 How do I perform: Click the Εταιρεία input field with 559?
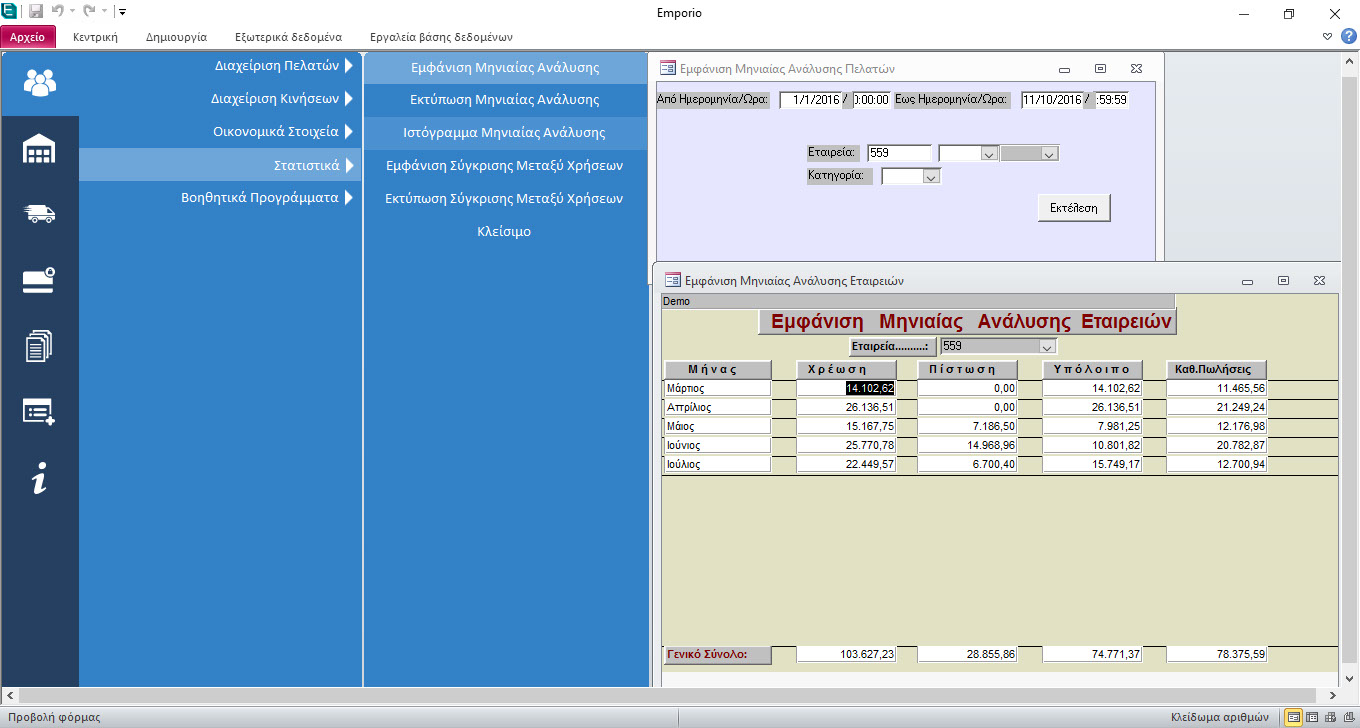(899, 153)
